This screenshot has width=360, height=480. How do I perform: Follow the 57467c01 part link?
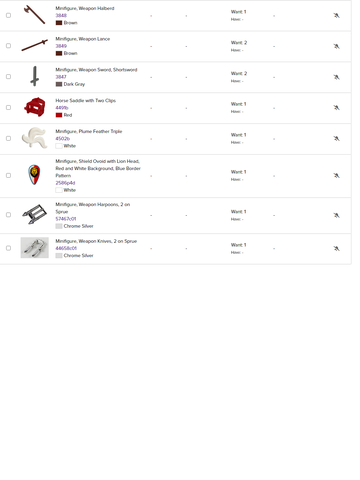(66, 219)
